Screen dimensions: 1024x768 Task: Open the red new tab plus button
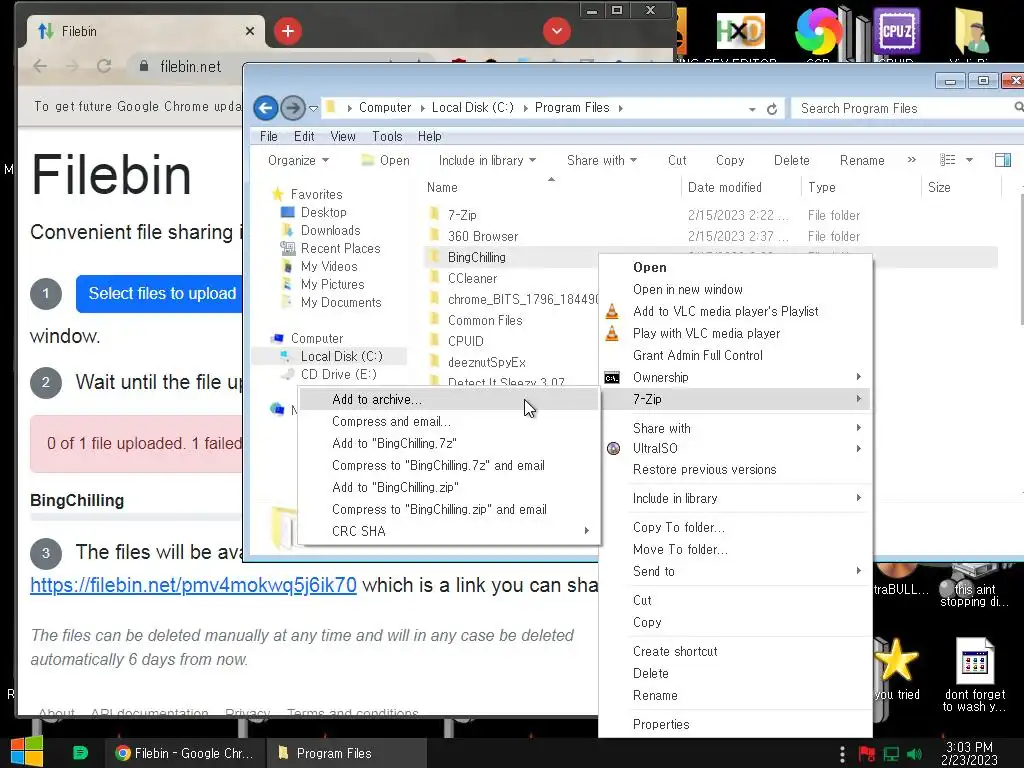point(287,31)
